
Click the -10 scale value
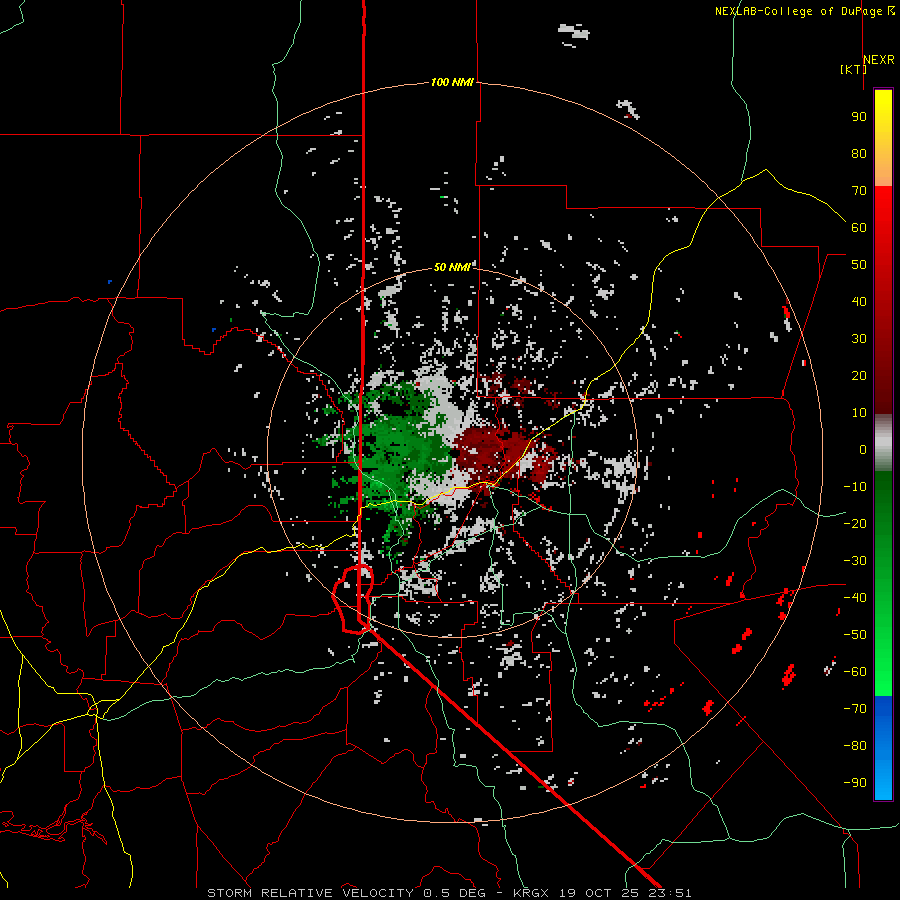[855, 487]
